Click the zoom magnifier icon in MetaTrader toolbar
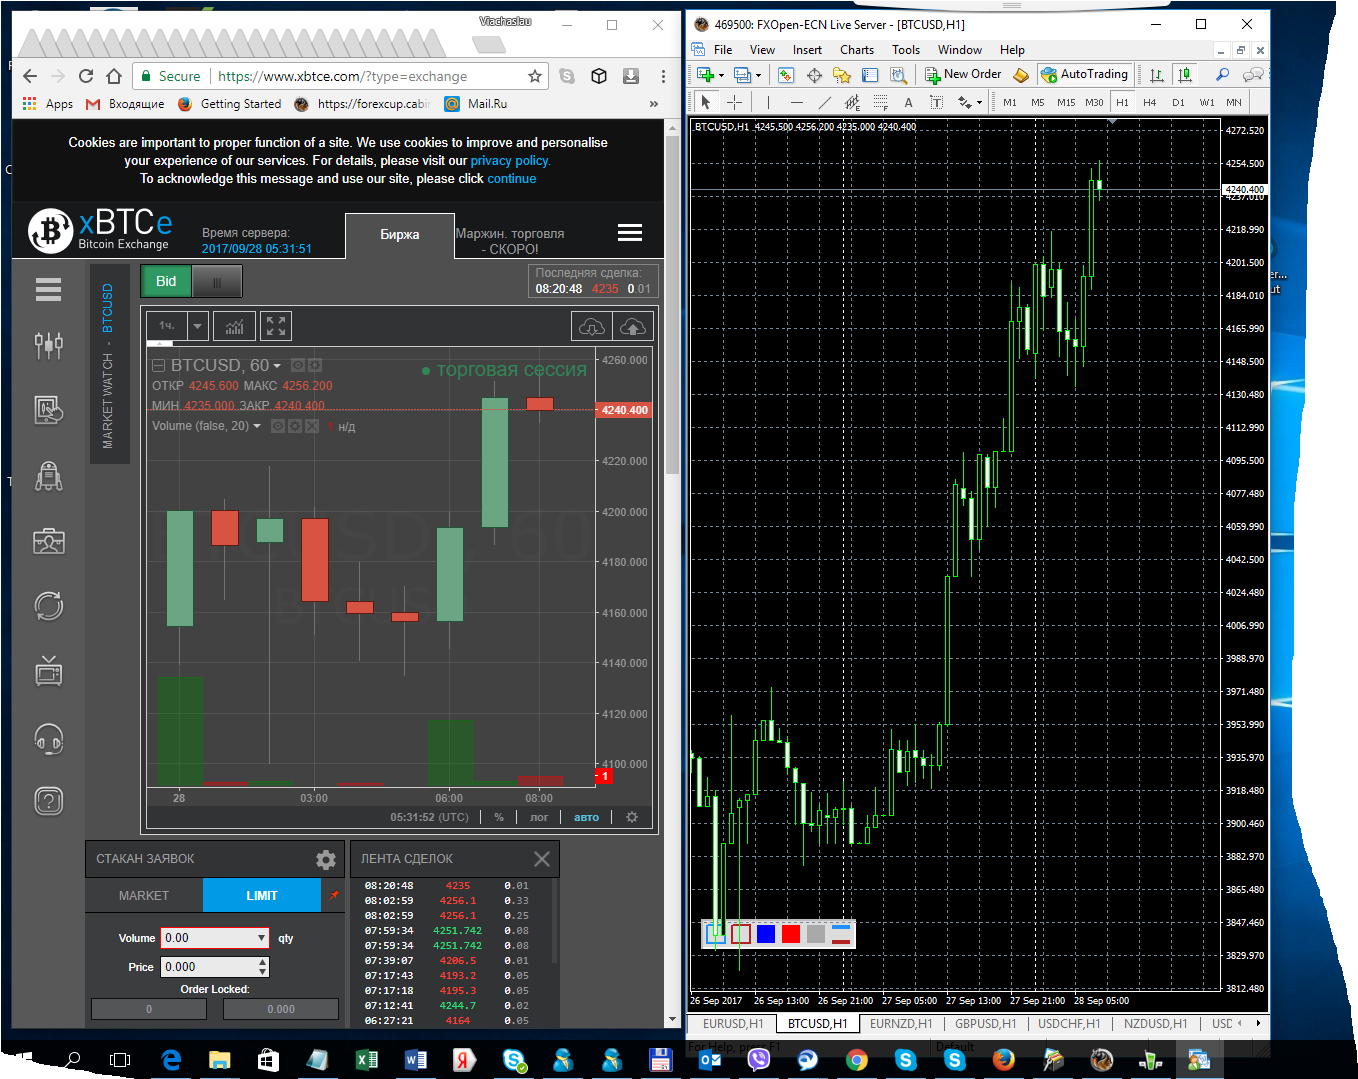The image size is (1358, 1079). (1222, 75)
